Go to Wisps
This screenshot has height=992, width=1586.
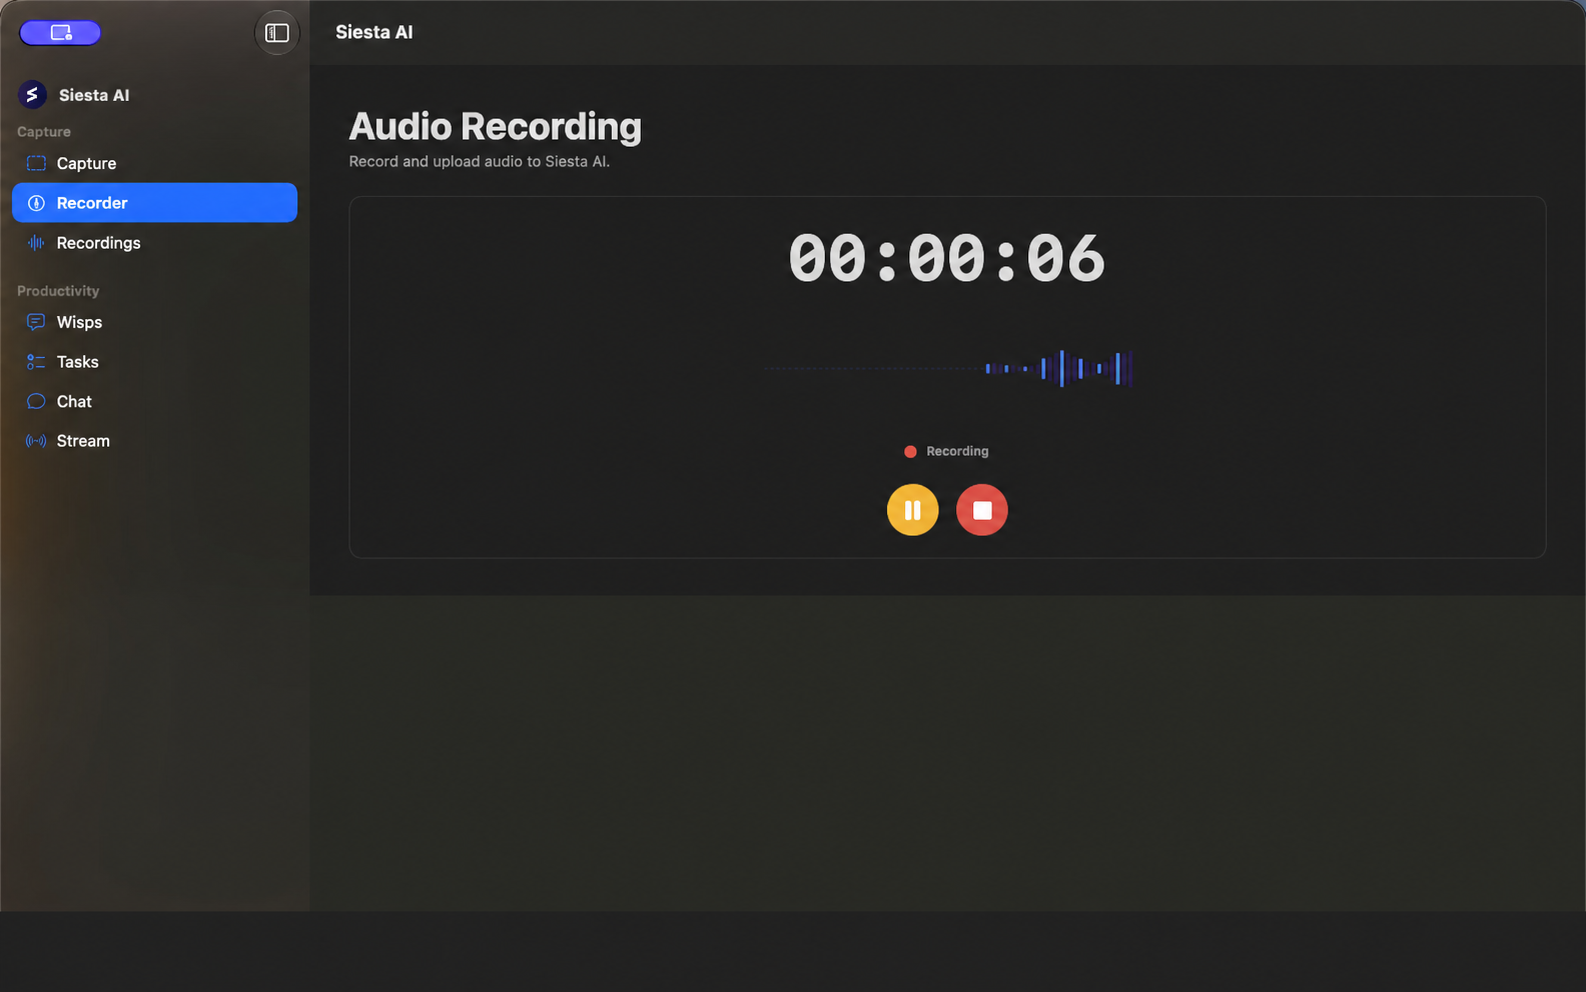click(x=154, y=322)
